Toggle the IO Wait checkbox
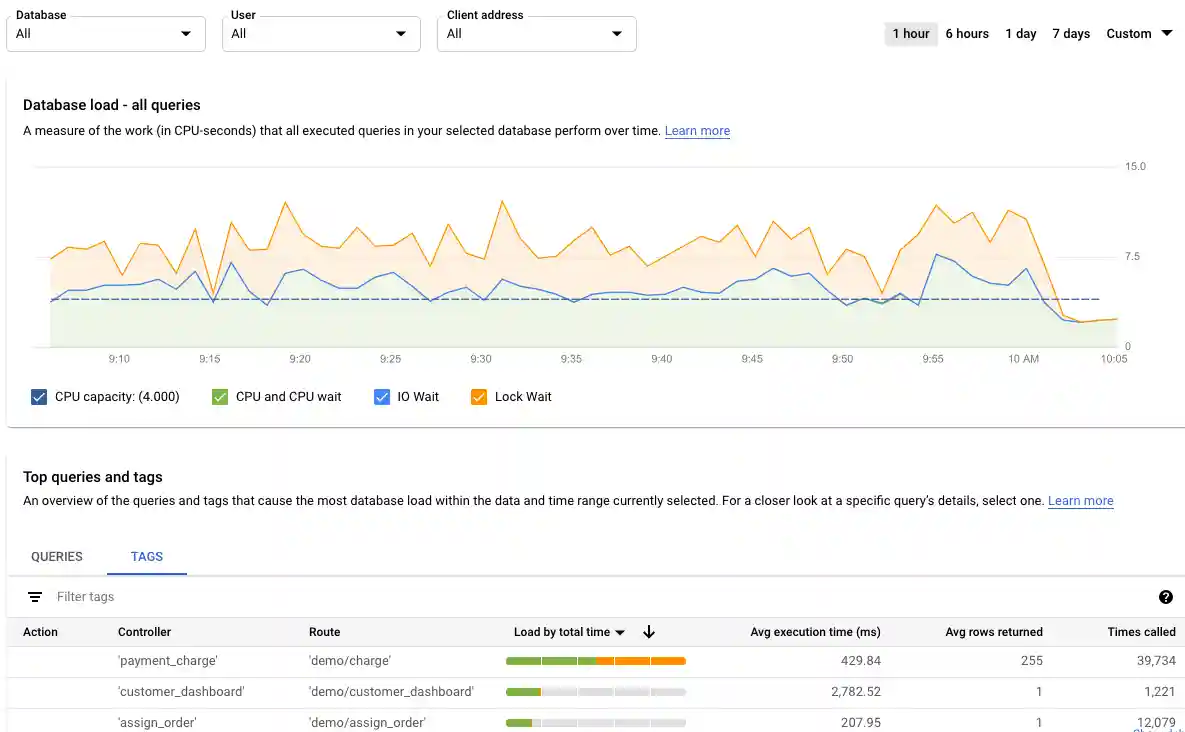This screenshot has height=732, width=1185. [382, 396]
